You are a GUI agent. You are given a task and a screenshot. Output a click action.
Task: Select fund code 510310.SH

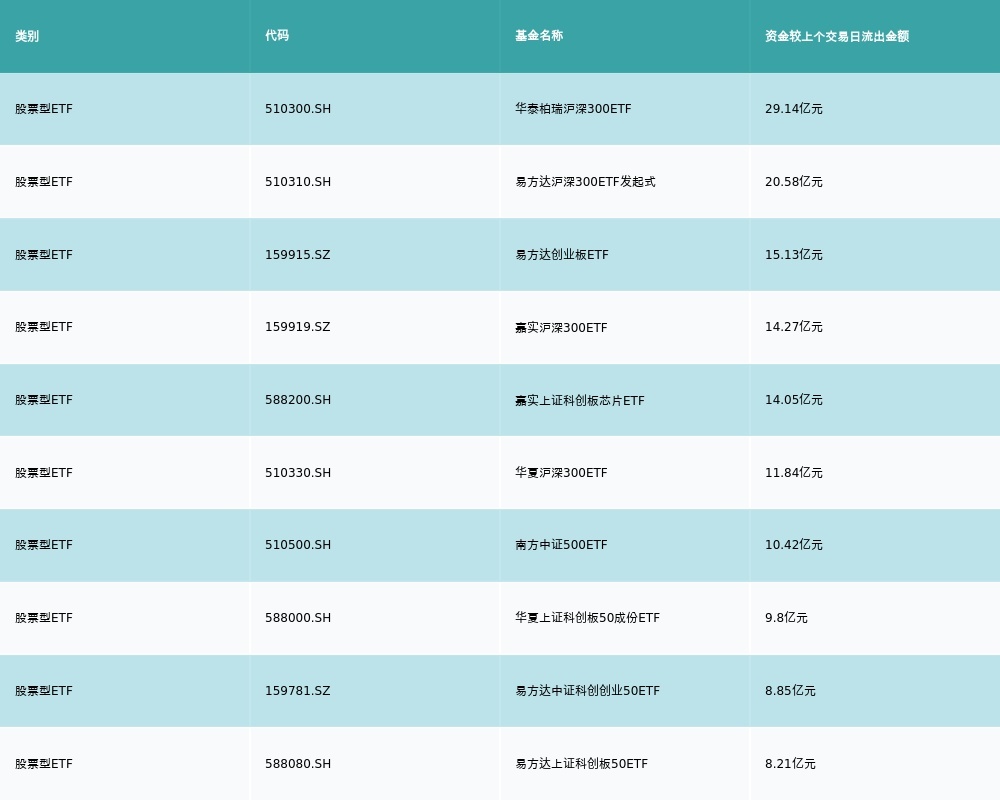point(298,182)
